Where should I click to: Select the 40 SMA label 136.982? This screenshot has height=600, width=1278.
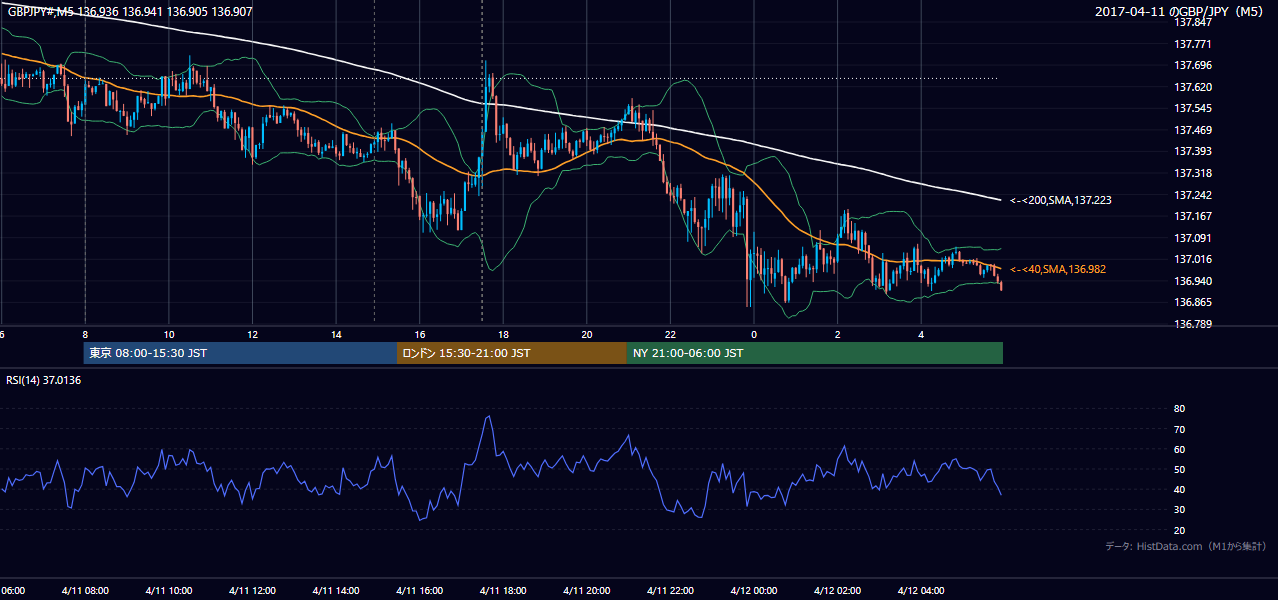1058,269
